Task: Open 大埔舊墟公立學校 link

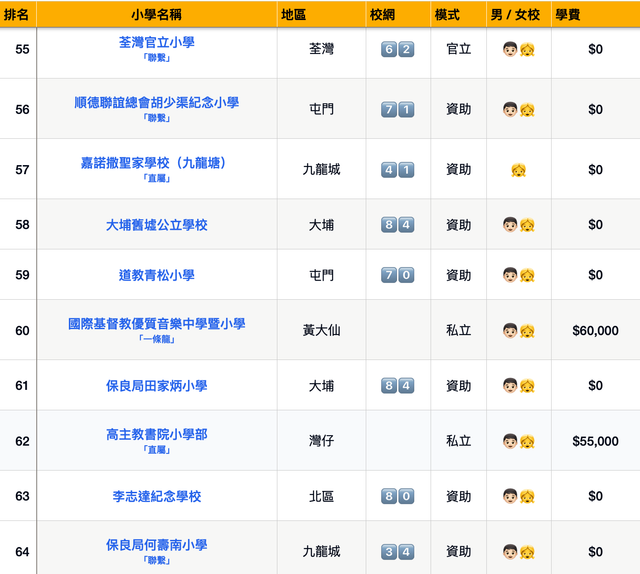Action: pyautogui.click(x=157, y=225)
